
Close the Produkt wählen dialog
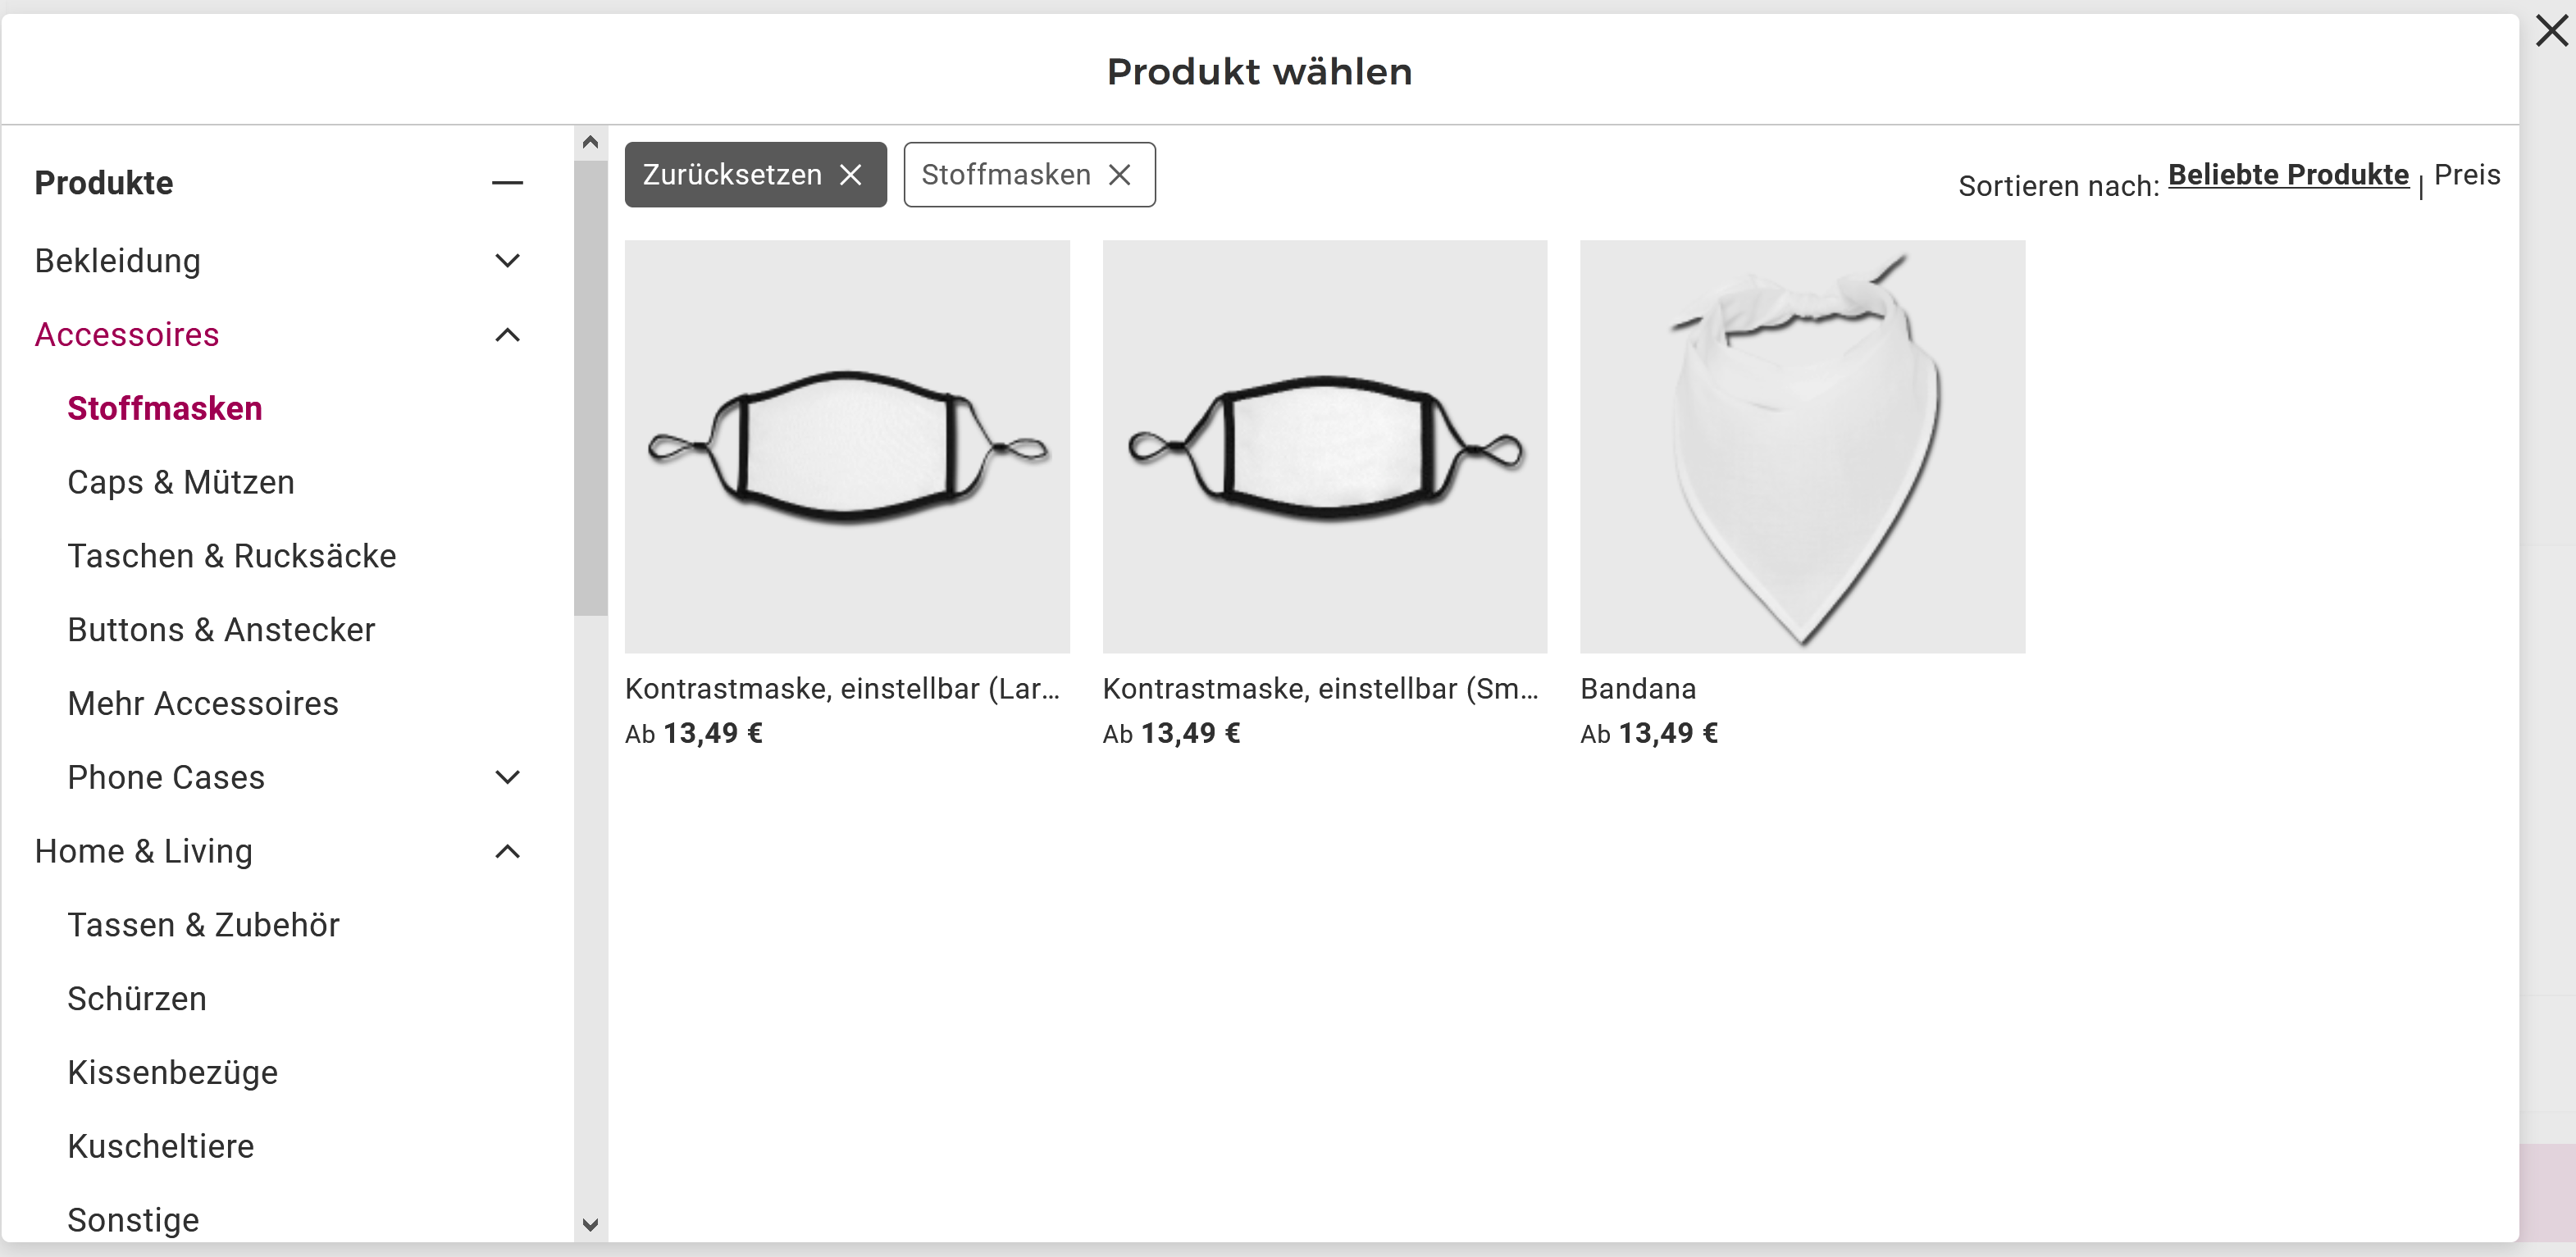tap(2551, 31)
